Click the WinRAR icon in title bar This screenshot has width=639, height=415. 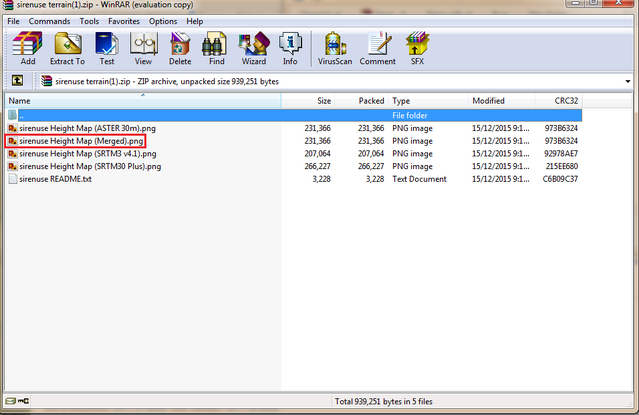click(8, 5)
